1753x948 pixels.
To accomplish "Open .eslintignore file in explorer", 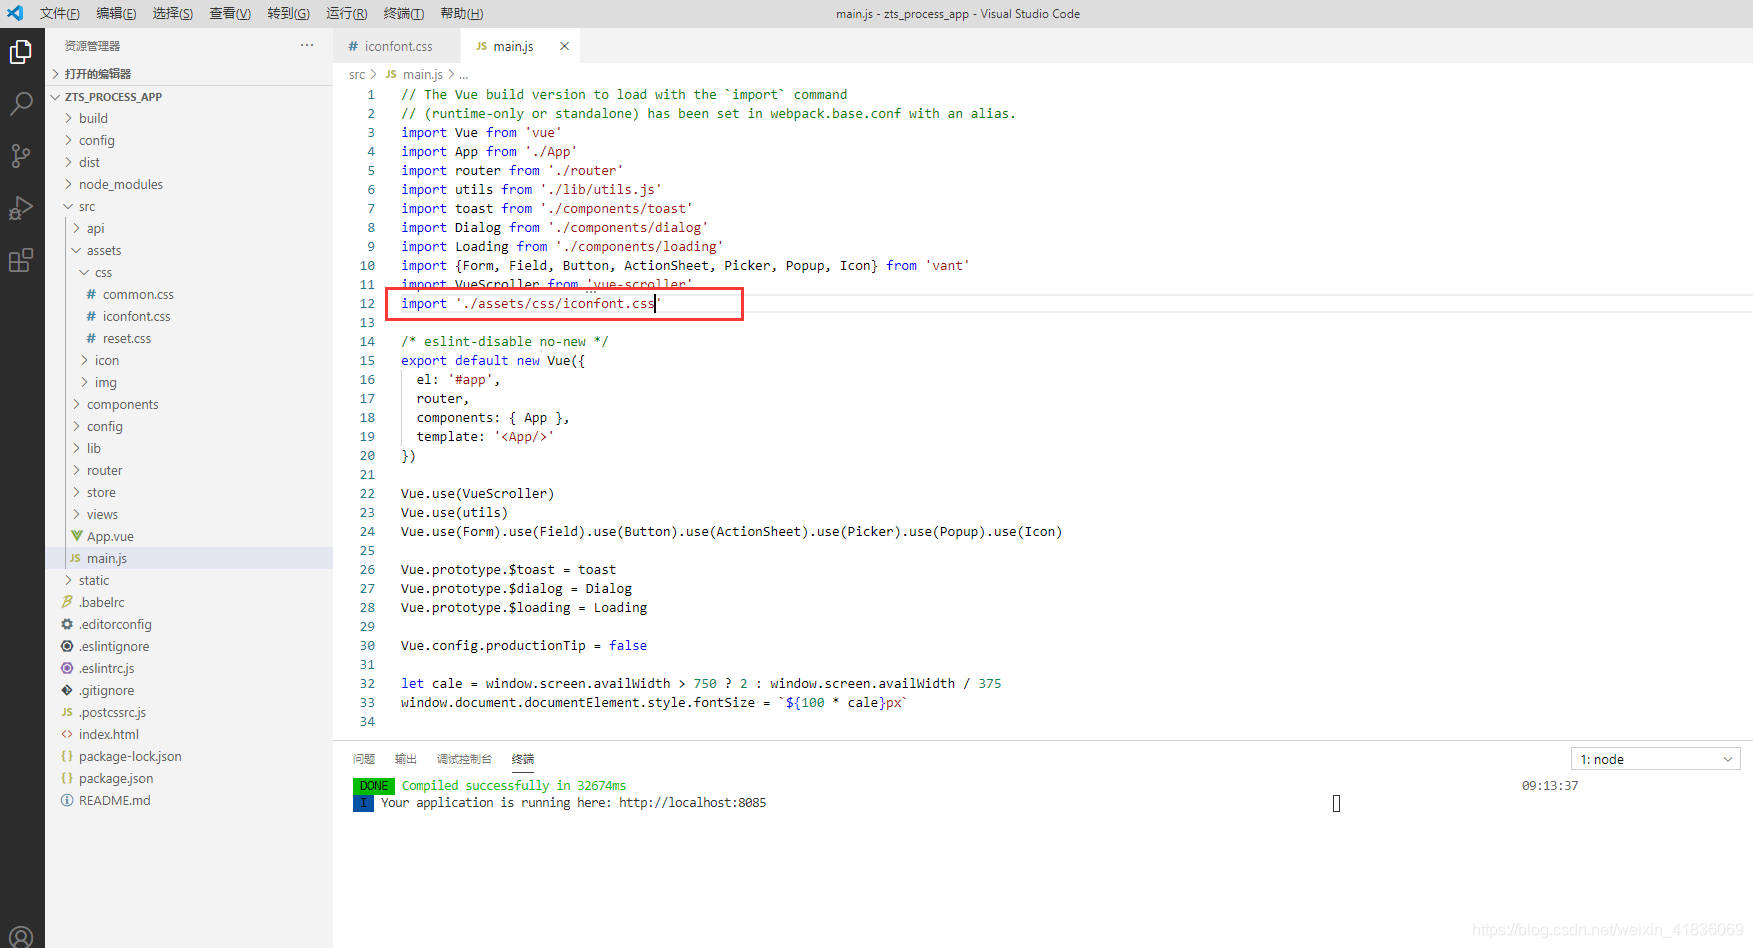I will click(114, 646).
